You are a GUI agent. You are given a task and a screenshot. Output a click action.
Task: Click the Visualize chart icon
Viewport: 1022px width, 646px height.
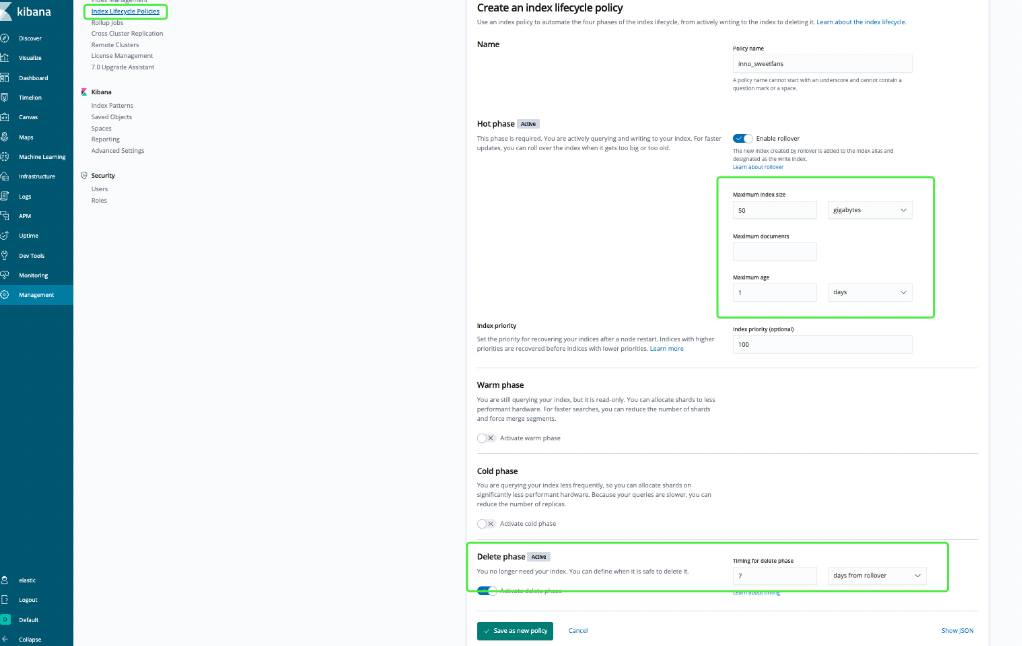pyautogui.click(x=6, y=58)
